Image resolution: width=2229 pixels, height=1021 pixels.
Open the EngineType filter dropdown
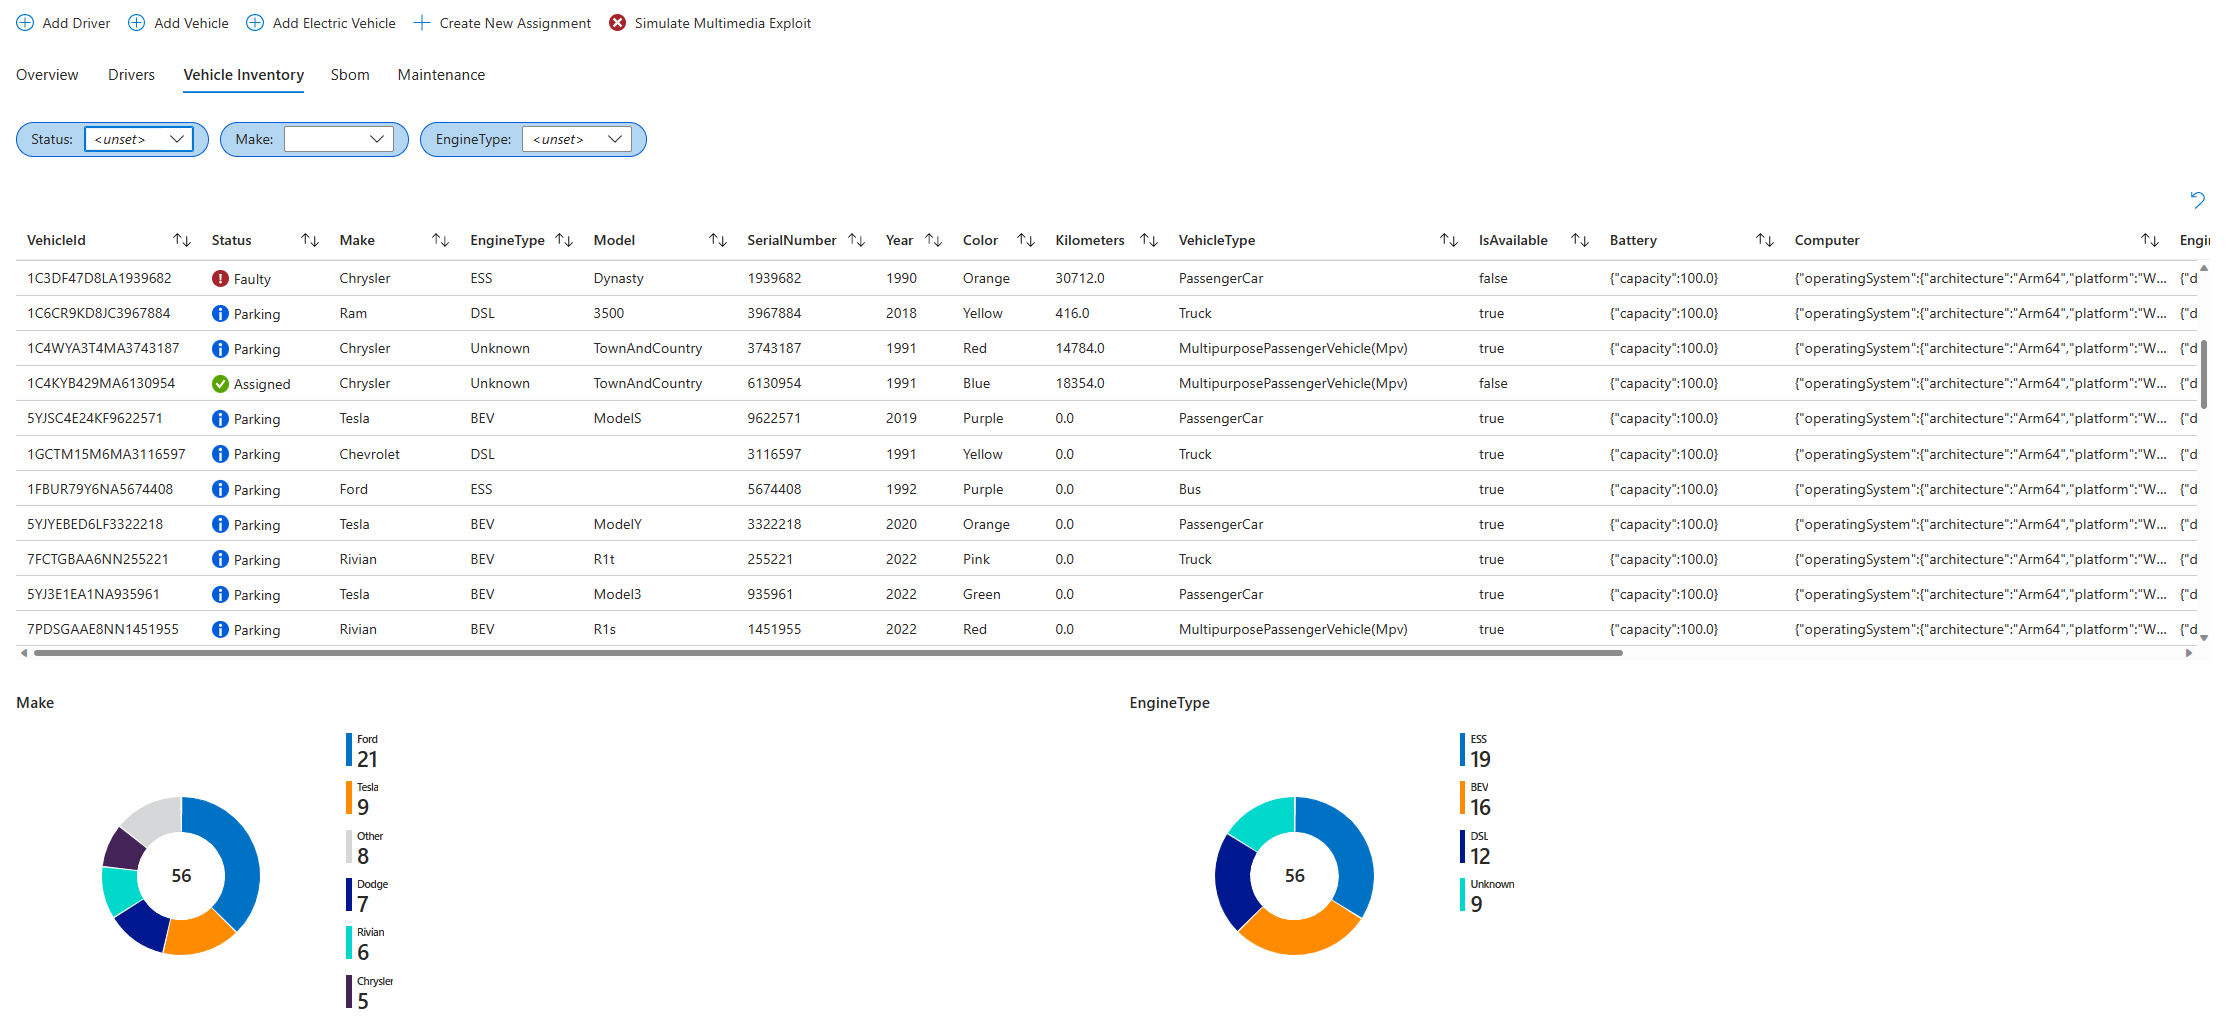[x=577, y=139]
